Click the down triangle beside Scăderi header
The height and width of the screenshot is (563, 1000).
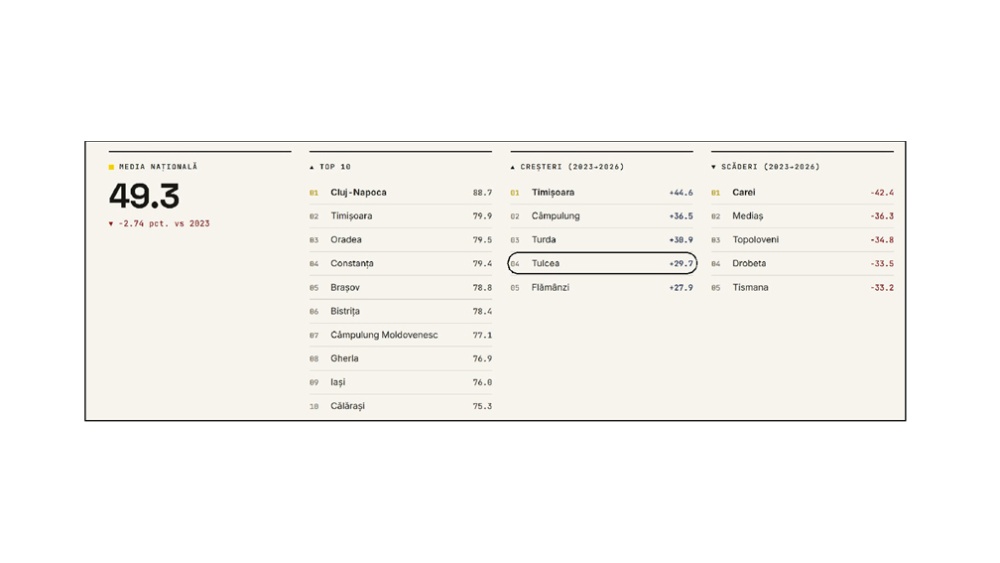click(x=714, y=167)
